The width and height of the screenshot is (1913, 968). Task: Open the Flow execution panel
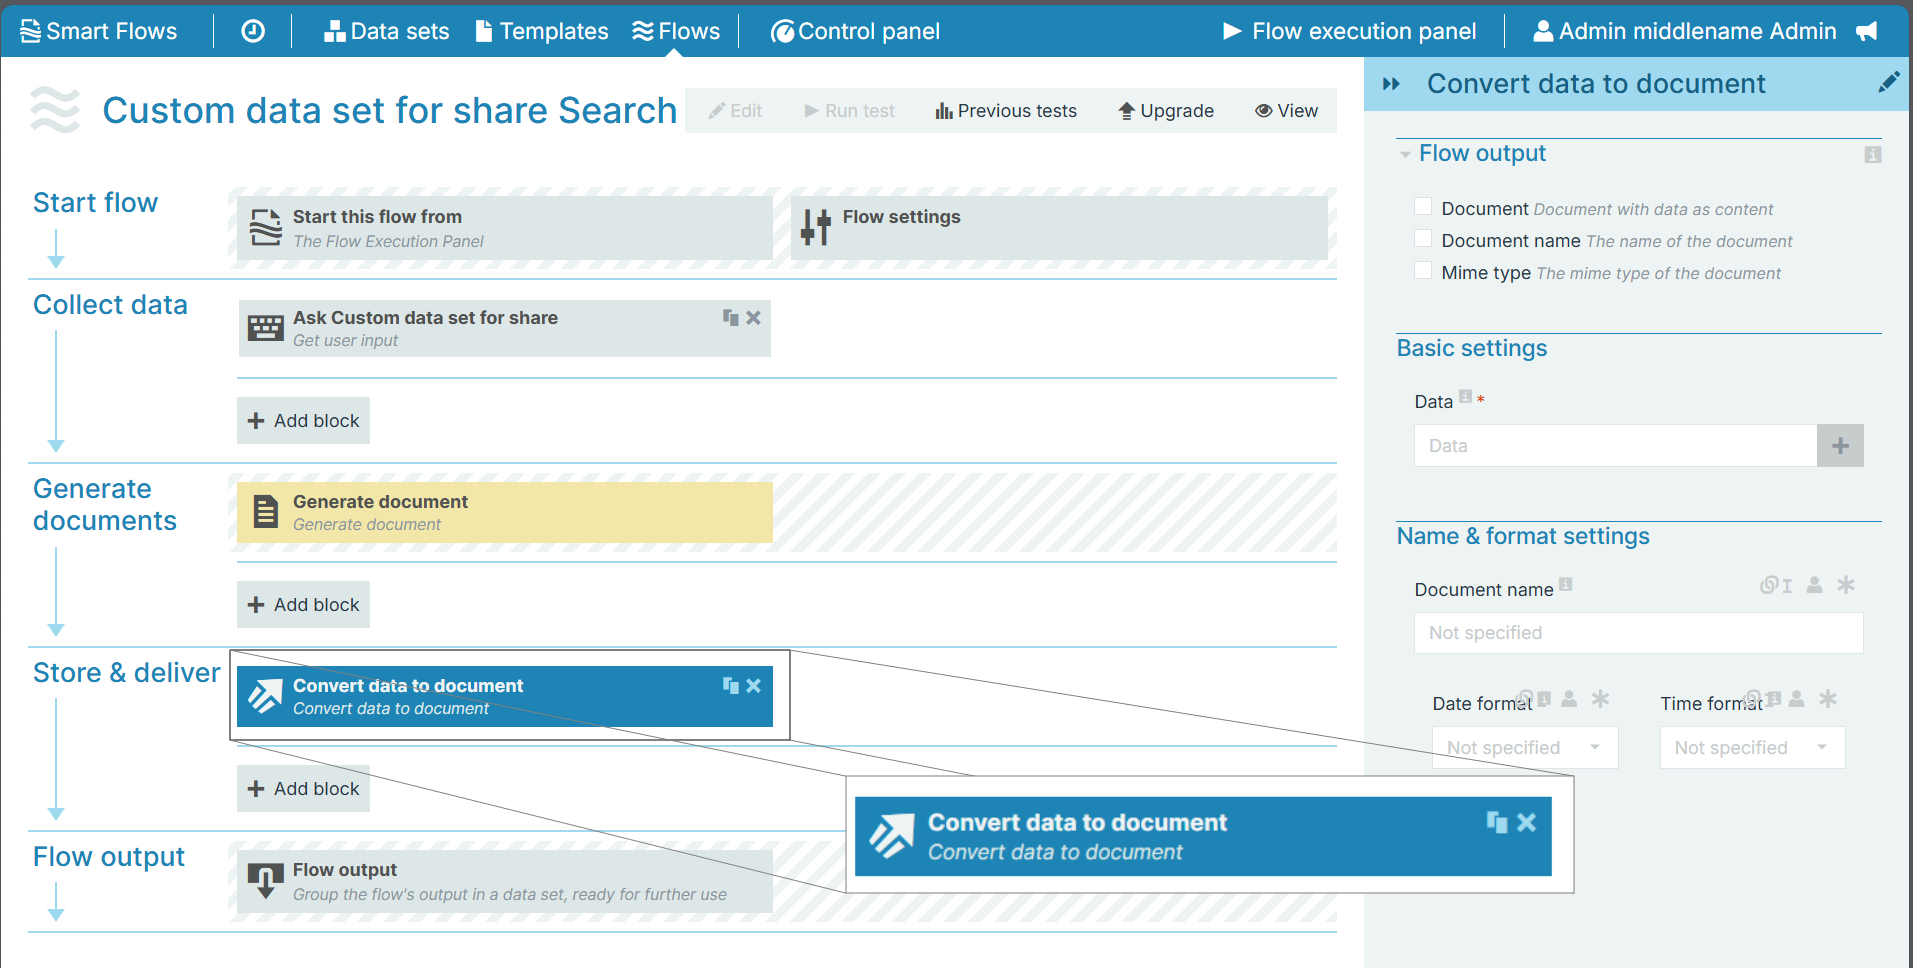pos(1349,31)
